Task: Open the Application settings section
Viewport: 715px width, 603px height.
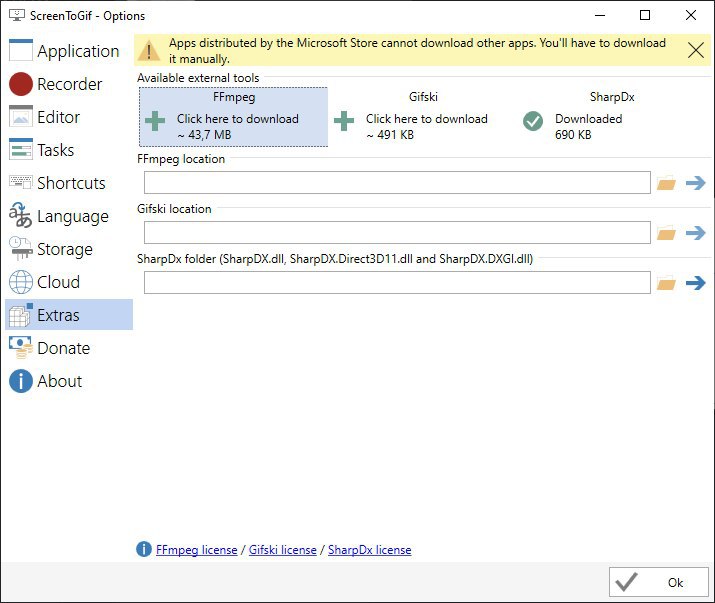Action: [x=69, y=51]
